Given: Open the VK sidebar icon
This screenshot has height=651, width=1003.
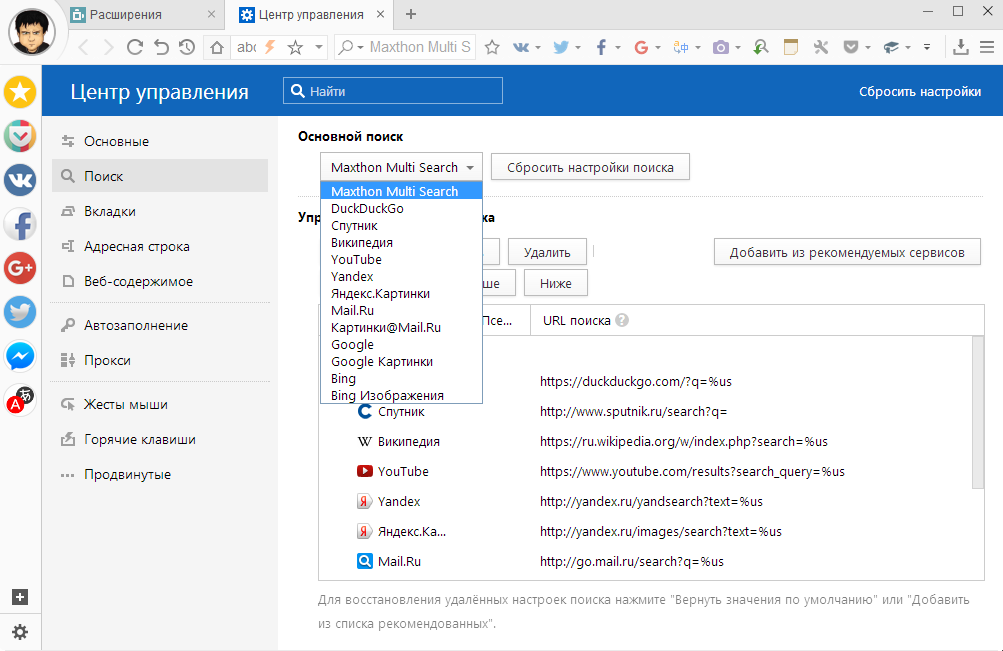Looking at the screenshot, I should click(20, 180).
